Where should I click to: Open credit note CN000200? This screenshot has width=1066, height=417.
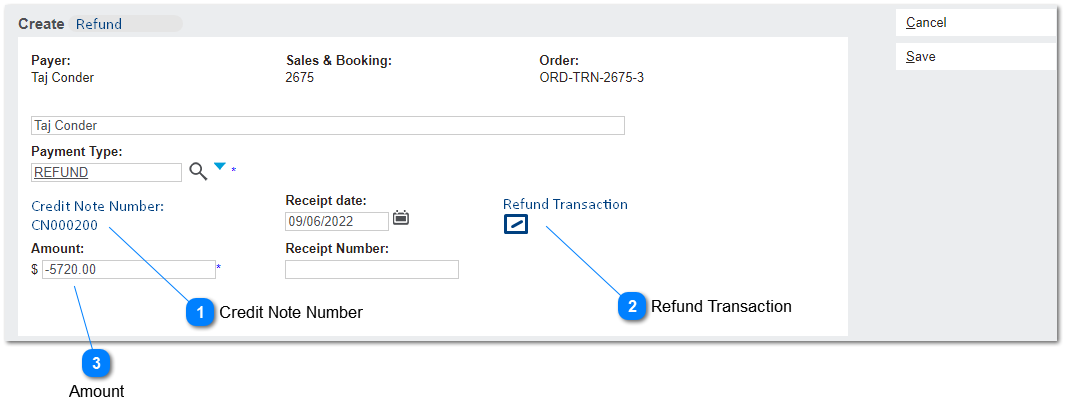click(x=64, y=225)
